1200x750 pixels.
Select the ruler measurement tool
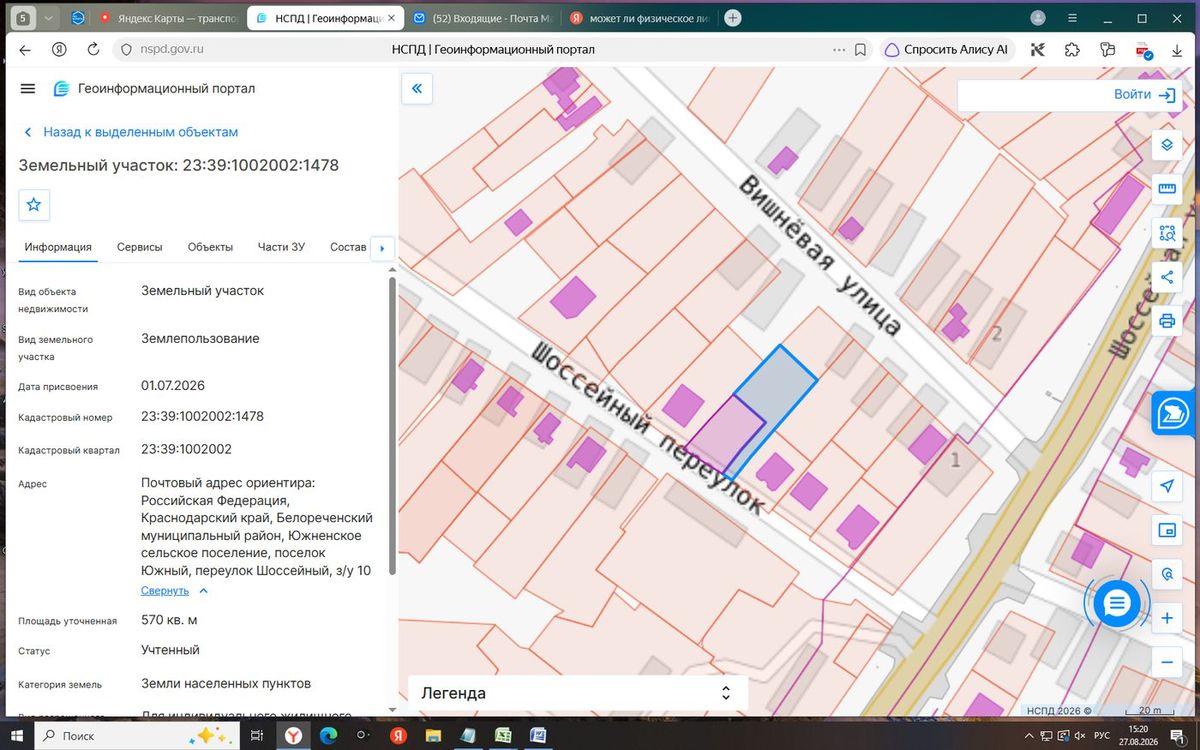coord(1166,189)
